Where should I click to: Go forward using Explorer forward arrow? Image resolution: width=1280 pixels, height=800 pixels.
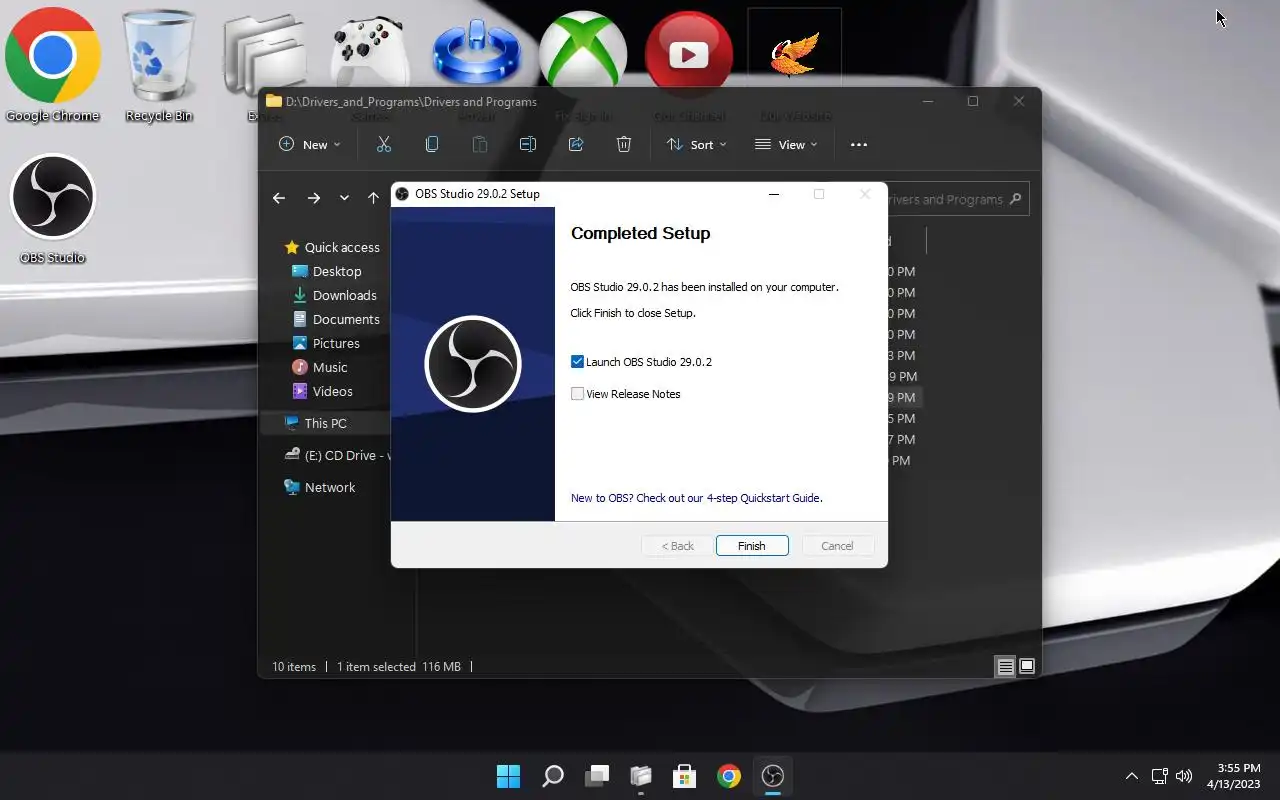coord(314,198)
